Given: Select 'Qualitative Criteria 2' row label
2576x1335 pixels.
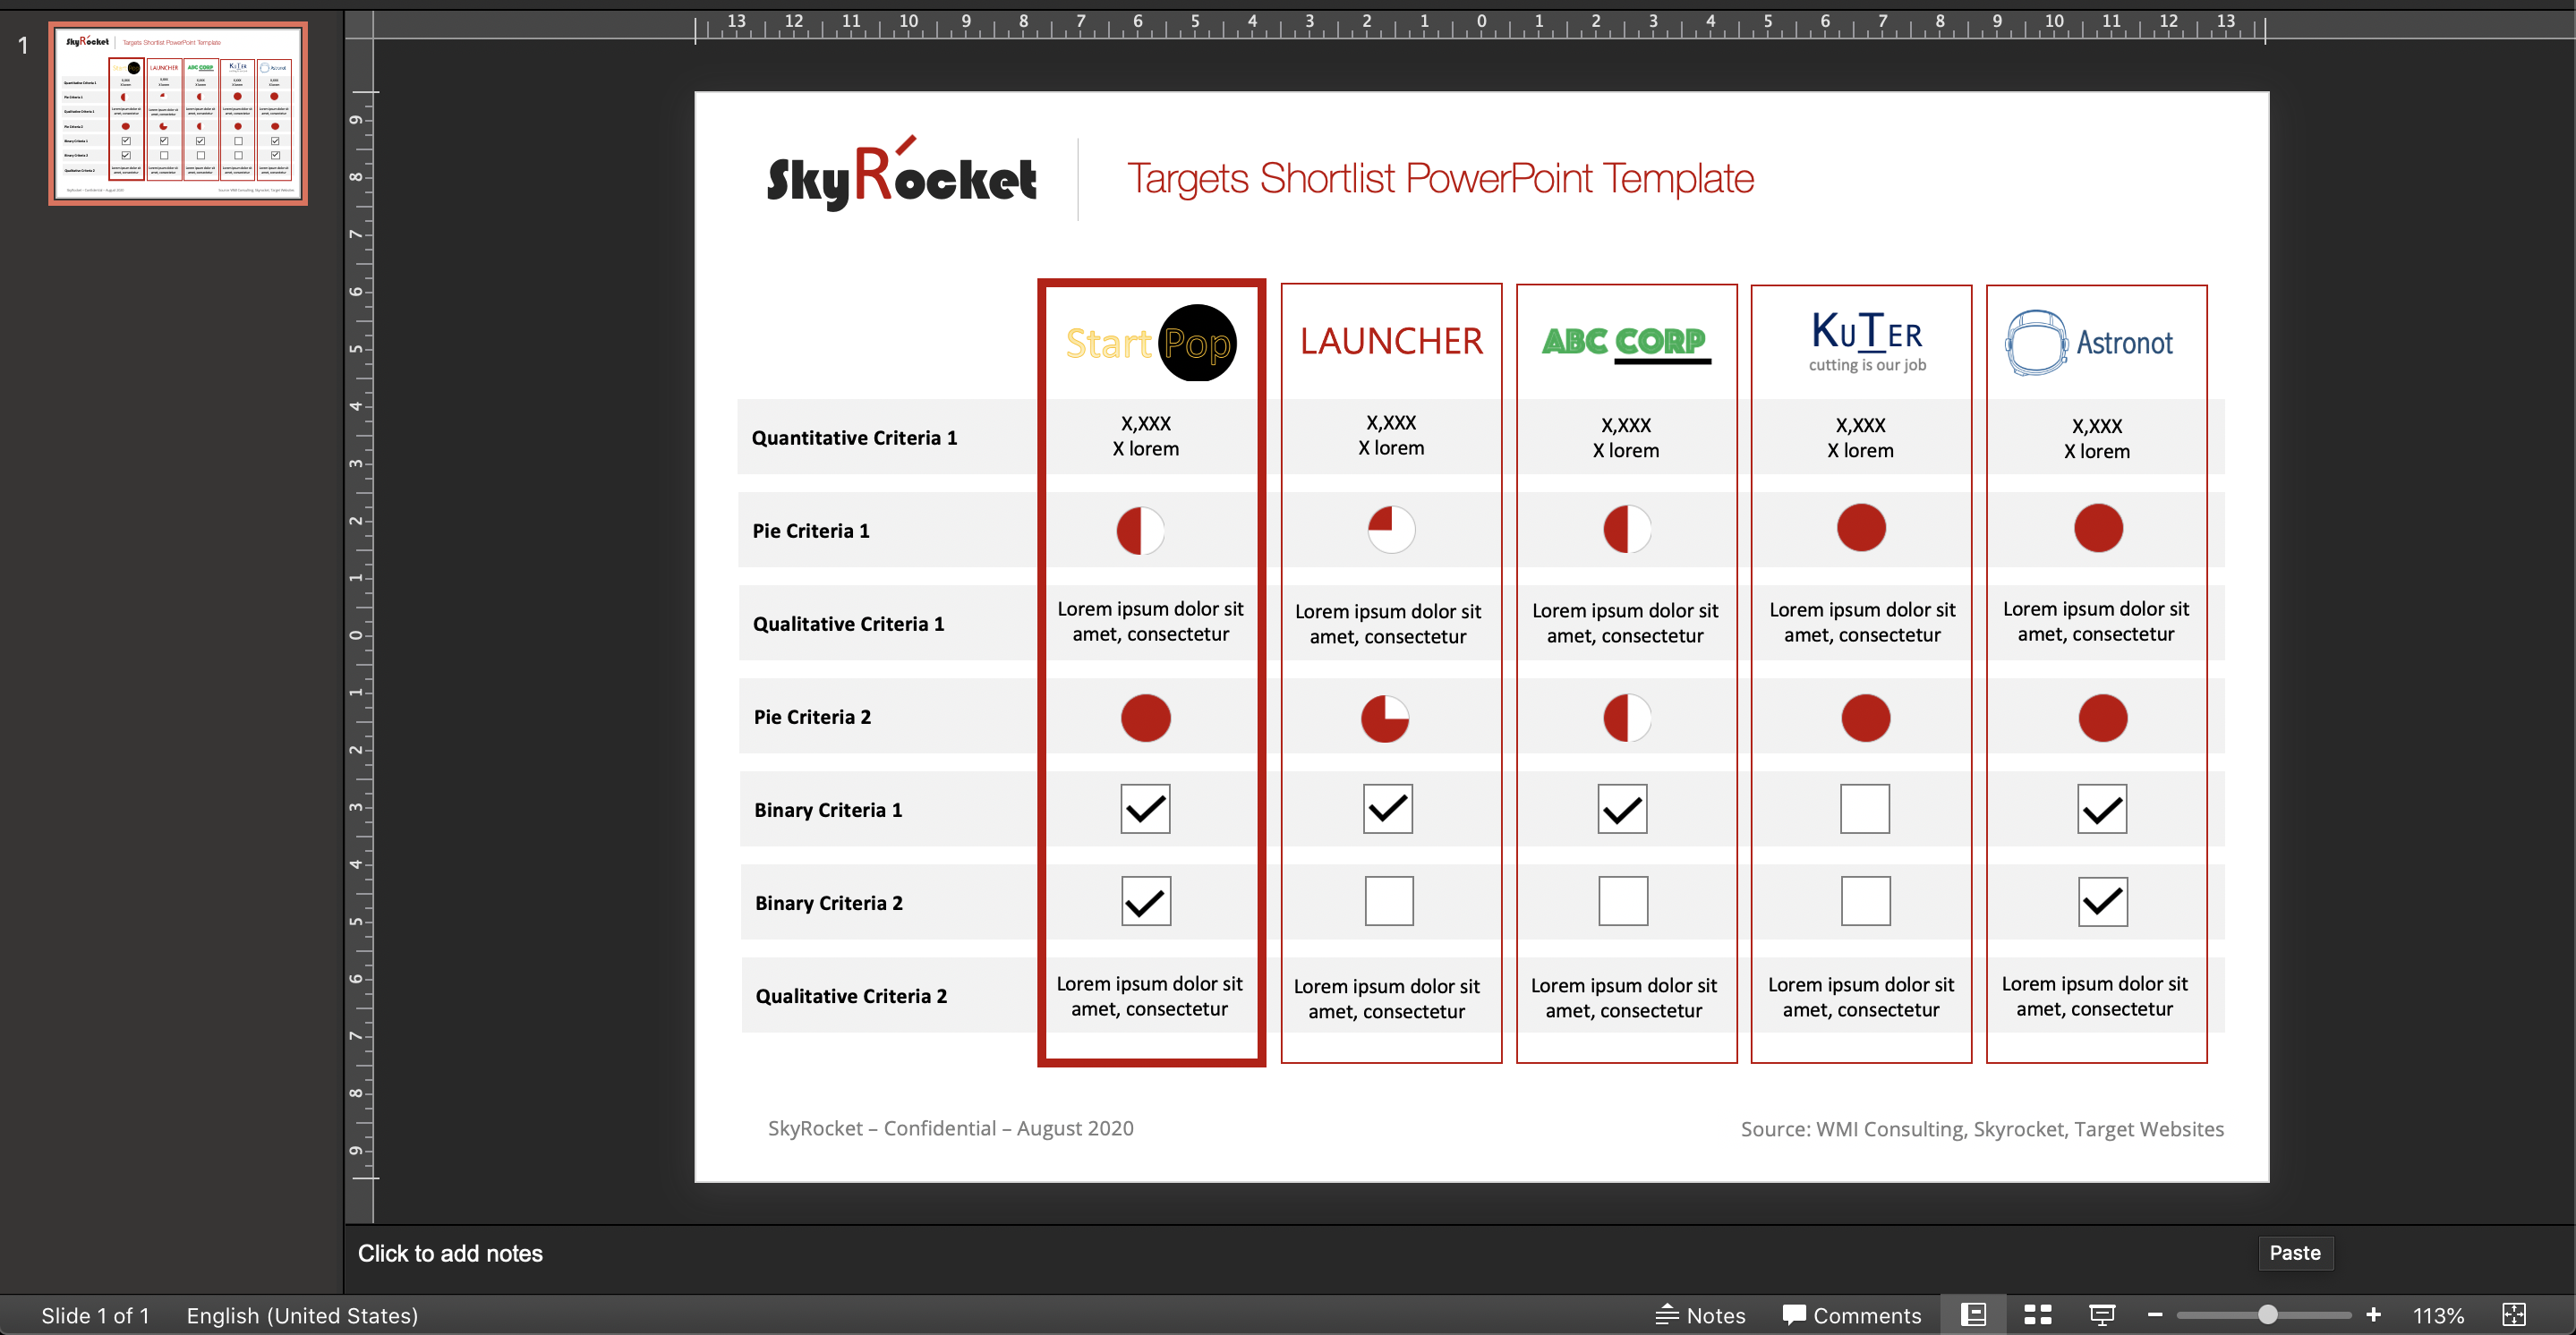Looking at the screenshot, I should 851,996.
